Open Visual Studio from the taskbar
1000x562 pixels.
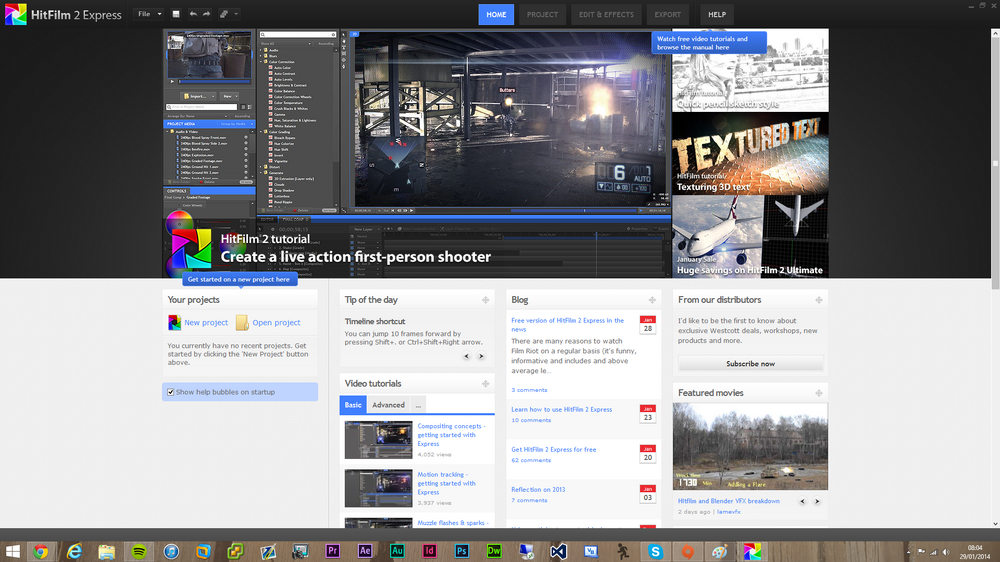click(558, 551)
